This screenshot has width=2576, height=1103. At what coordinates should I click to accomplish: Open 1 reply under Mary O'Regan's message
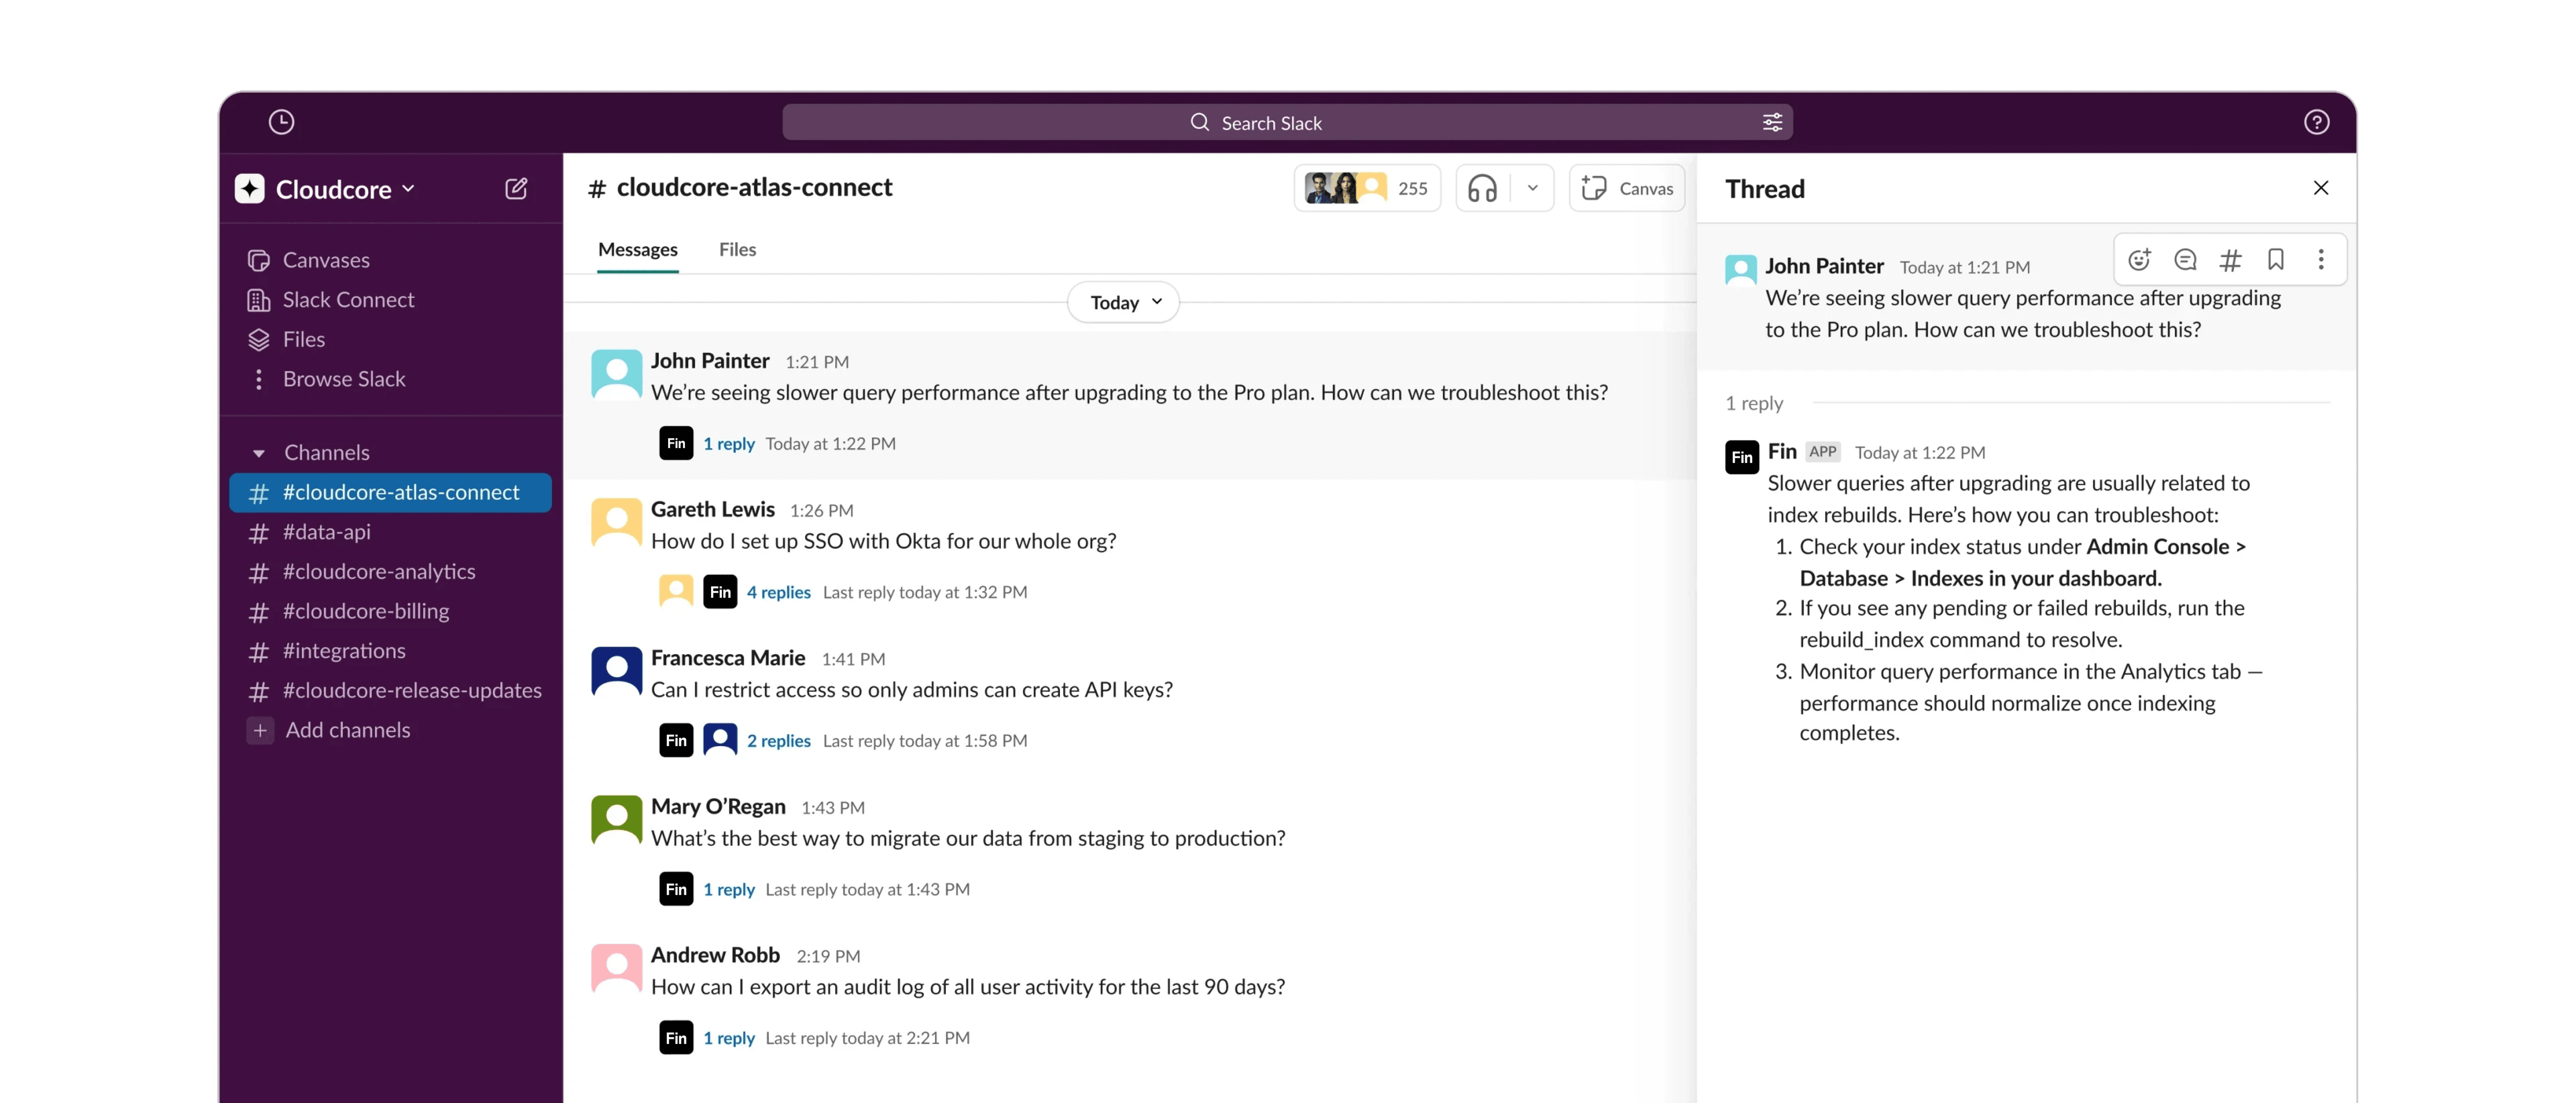pos(728,889)
